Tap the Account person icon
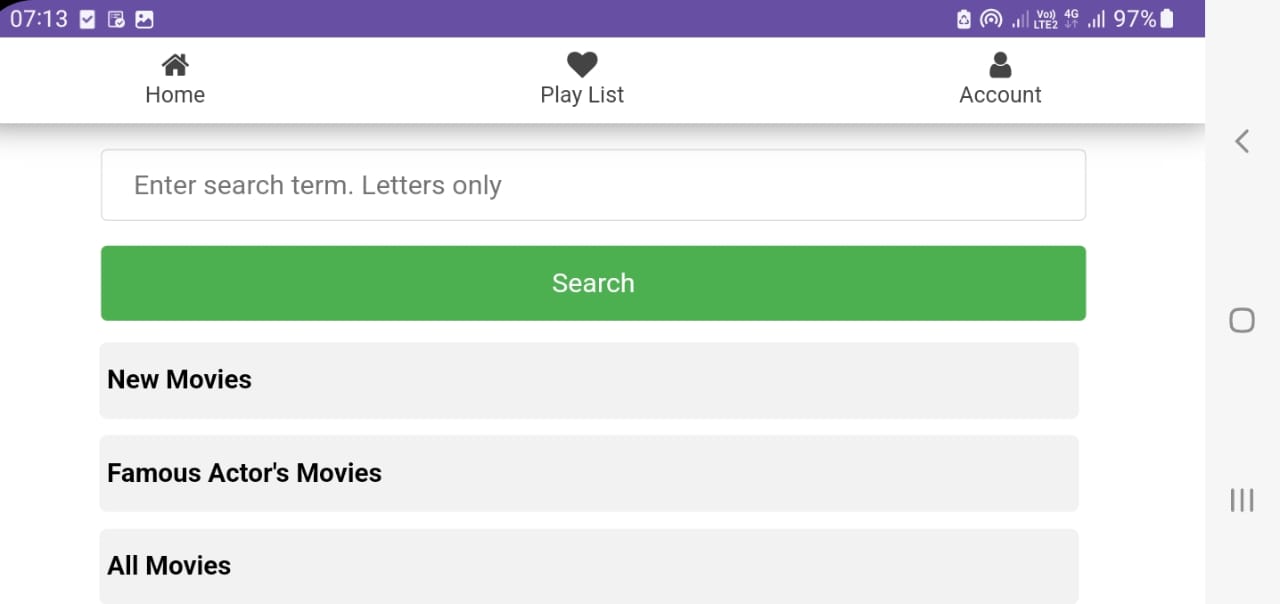 [x=1000, y=65]
